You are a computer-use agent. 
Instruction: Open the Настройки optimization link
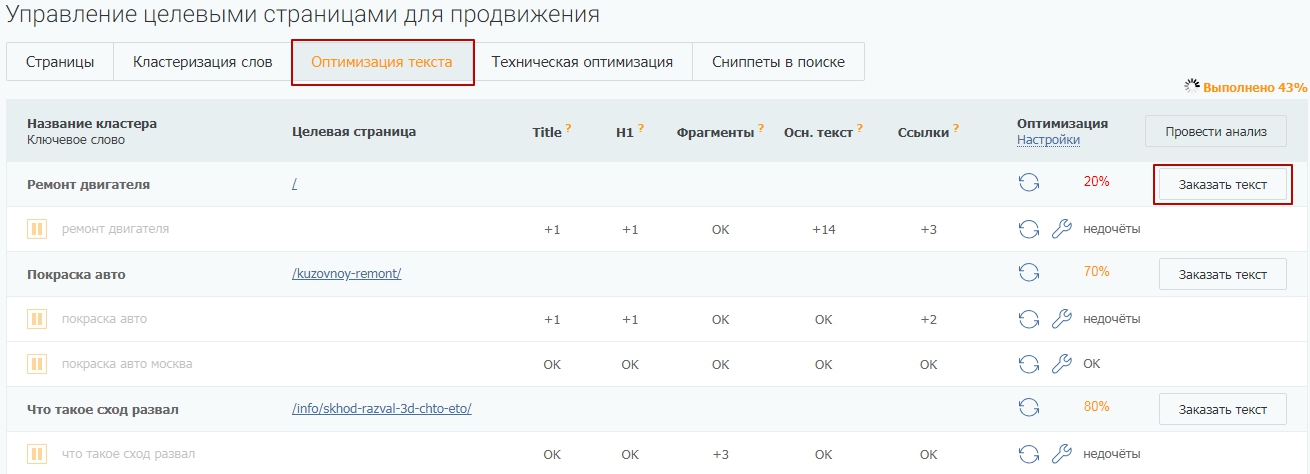pos(1048,140)
